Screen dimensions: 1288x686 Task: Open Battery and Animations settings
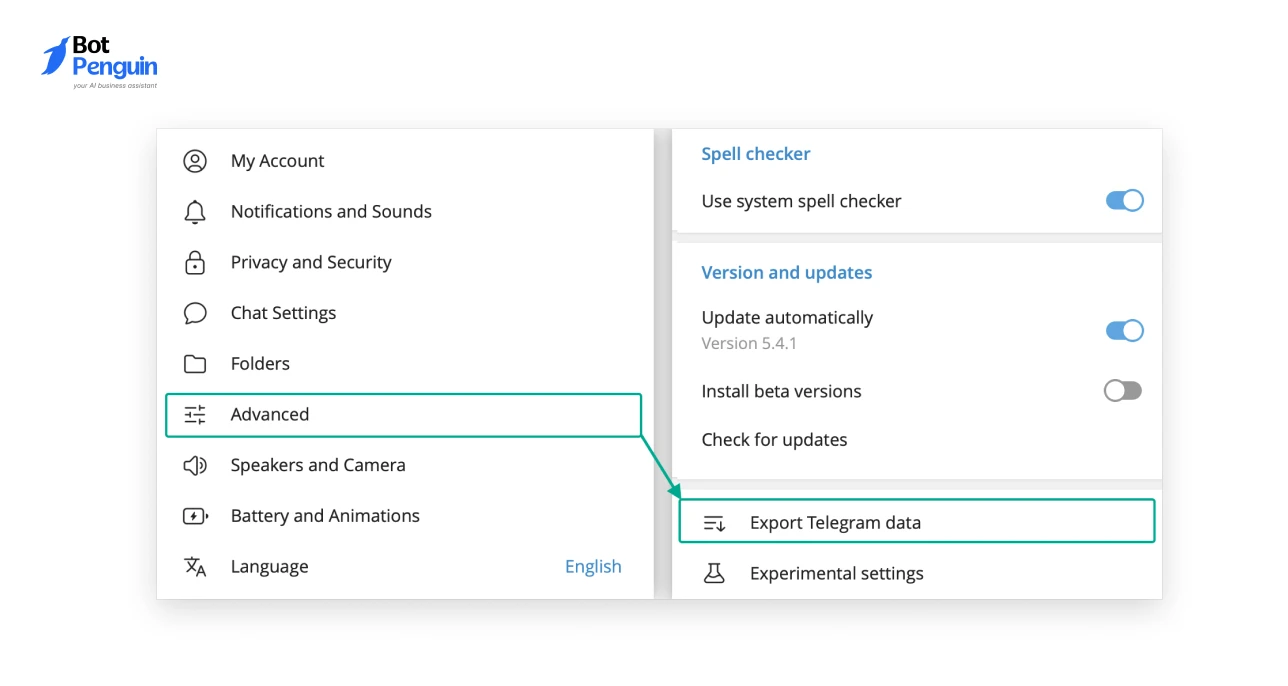click(x=405, y=516)
